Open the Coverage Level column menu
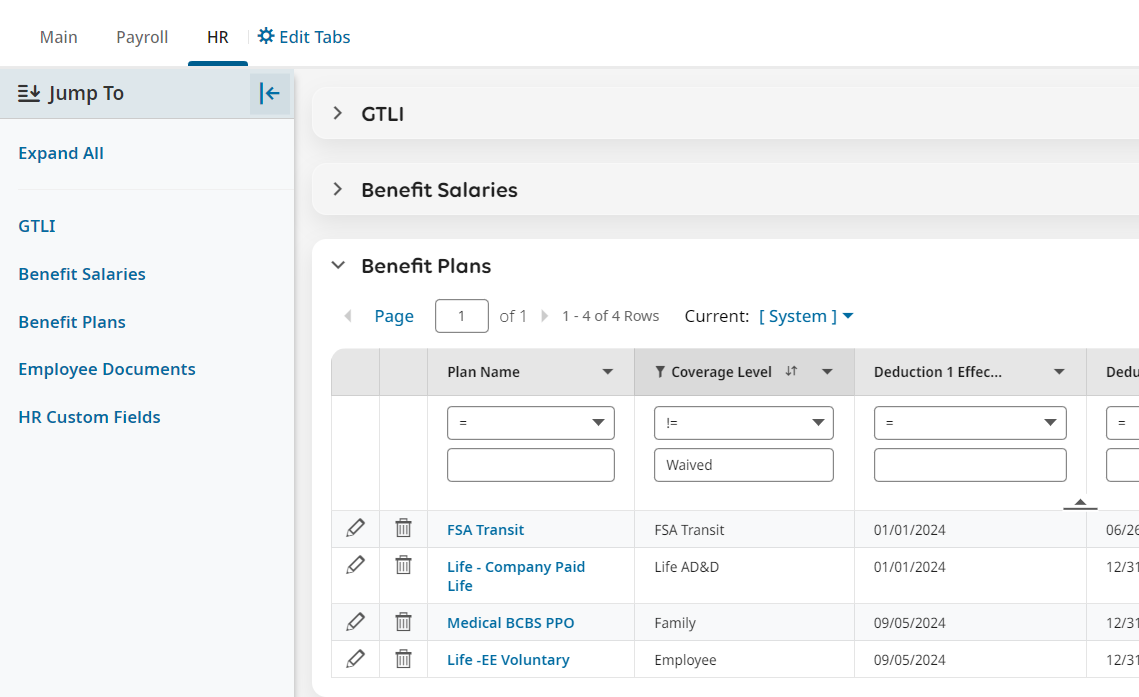This screenshot has width=1139, height=697. [x=827, y=372]
